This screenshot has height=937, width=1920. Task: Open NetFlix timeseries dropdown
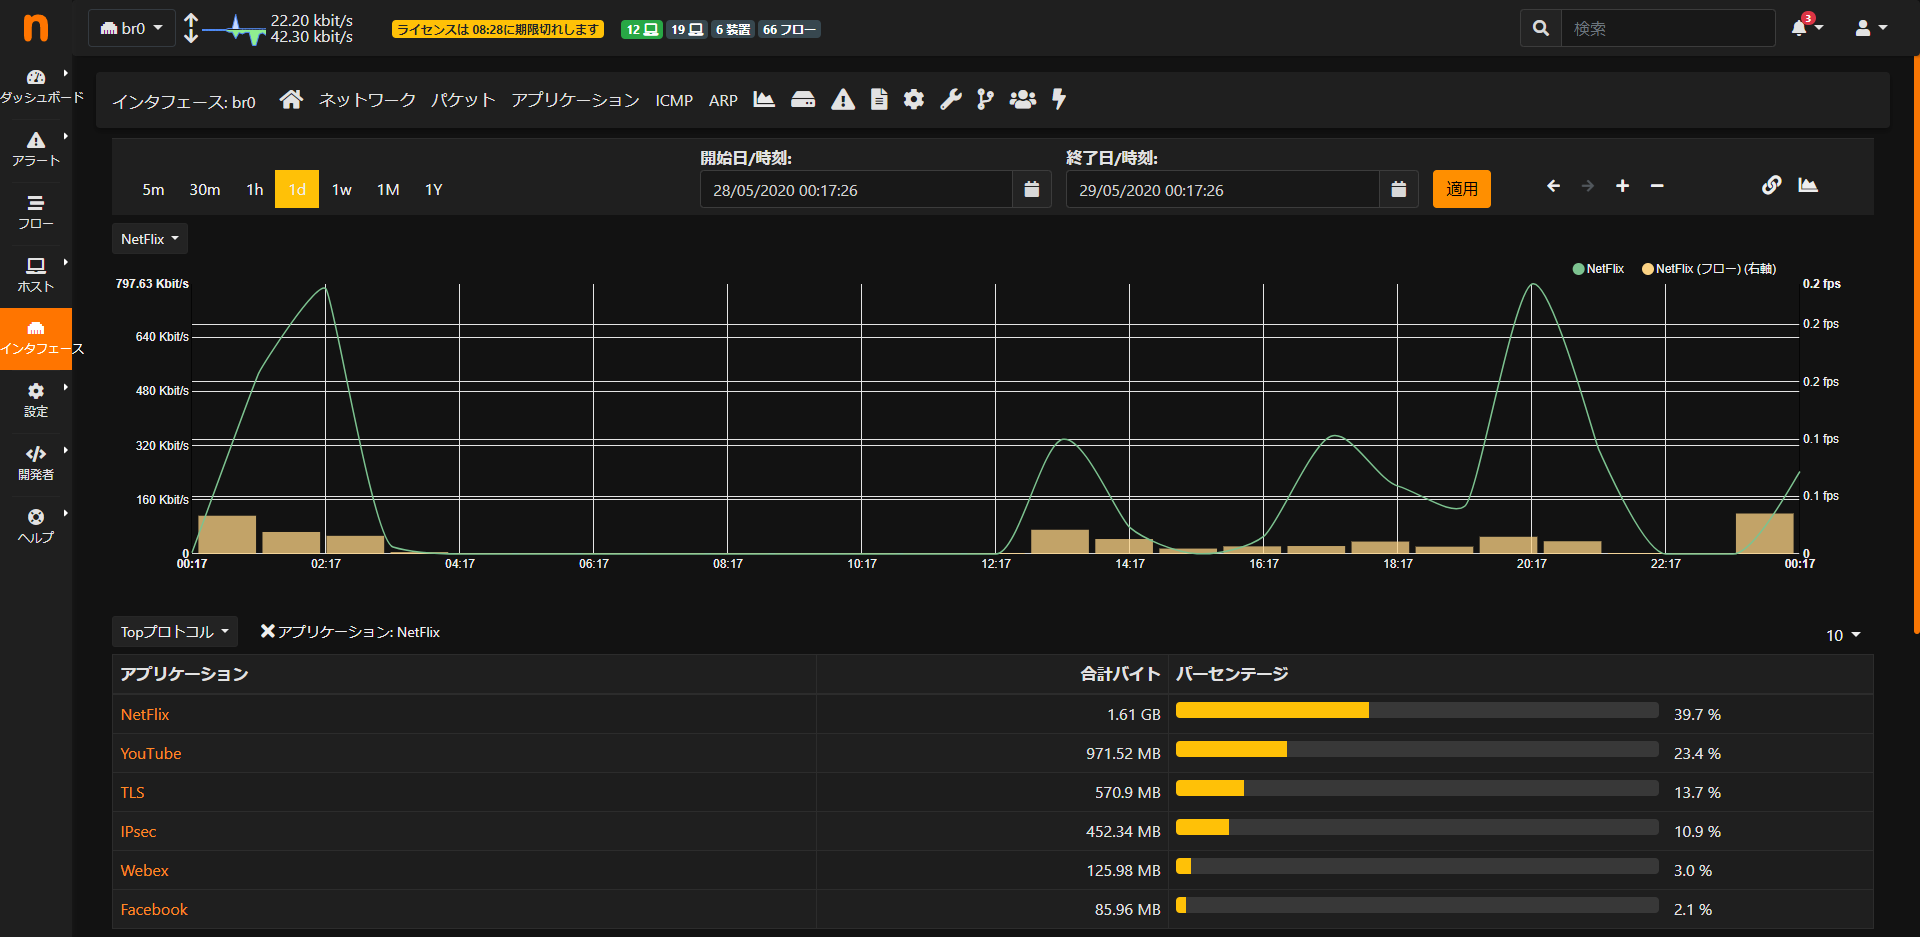tap(150, 239)
